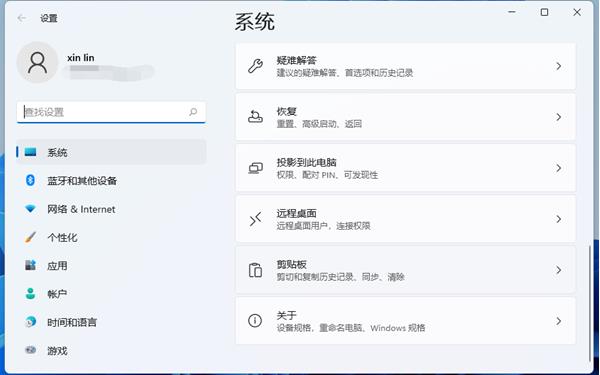Click the paintbrush icon for 个性化
This screenshot has height=375, width=600.
tap(30, 237)
